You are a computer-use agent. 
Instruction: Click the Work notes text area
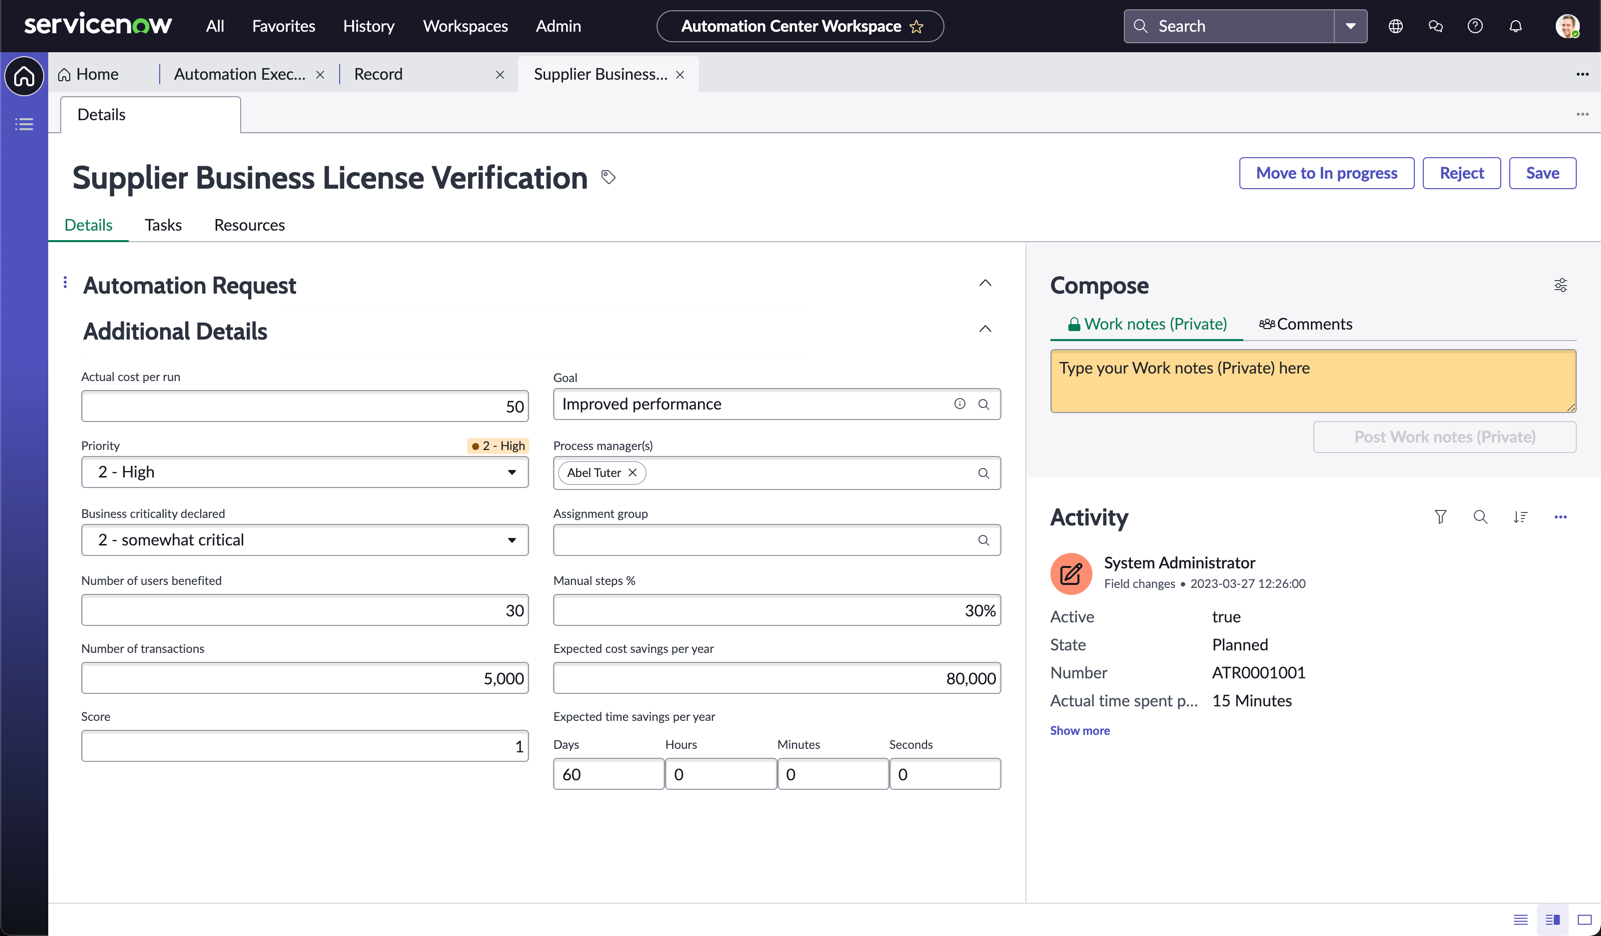coord(1312,381)
